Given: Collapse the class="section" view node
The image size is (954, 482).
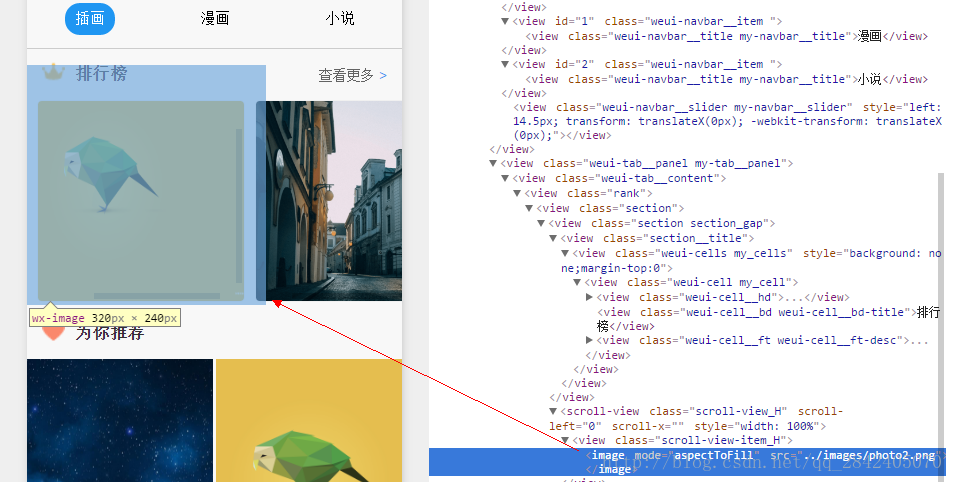Looking at the screenshot, I should pos(529,208).
